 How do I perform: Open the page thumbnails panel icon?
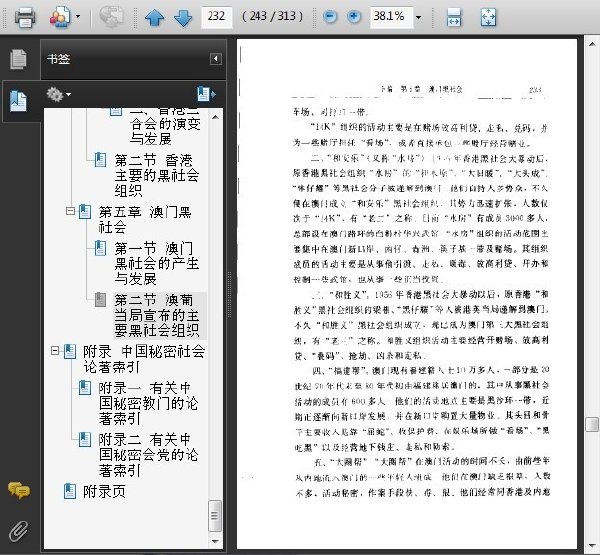[18, 59]
